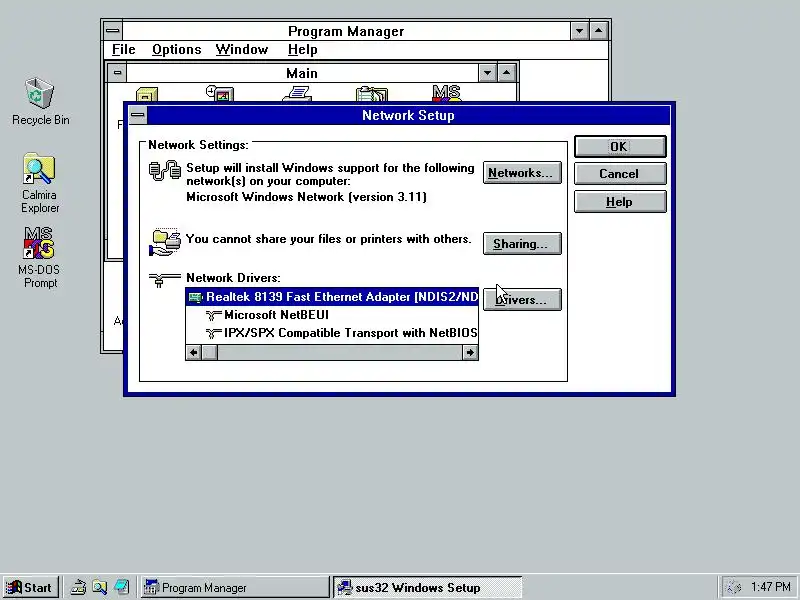Click the Print Manager icon in Main group
Screen dimensions: 800x600
tap(297, 93)
